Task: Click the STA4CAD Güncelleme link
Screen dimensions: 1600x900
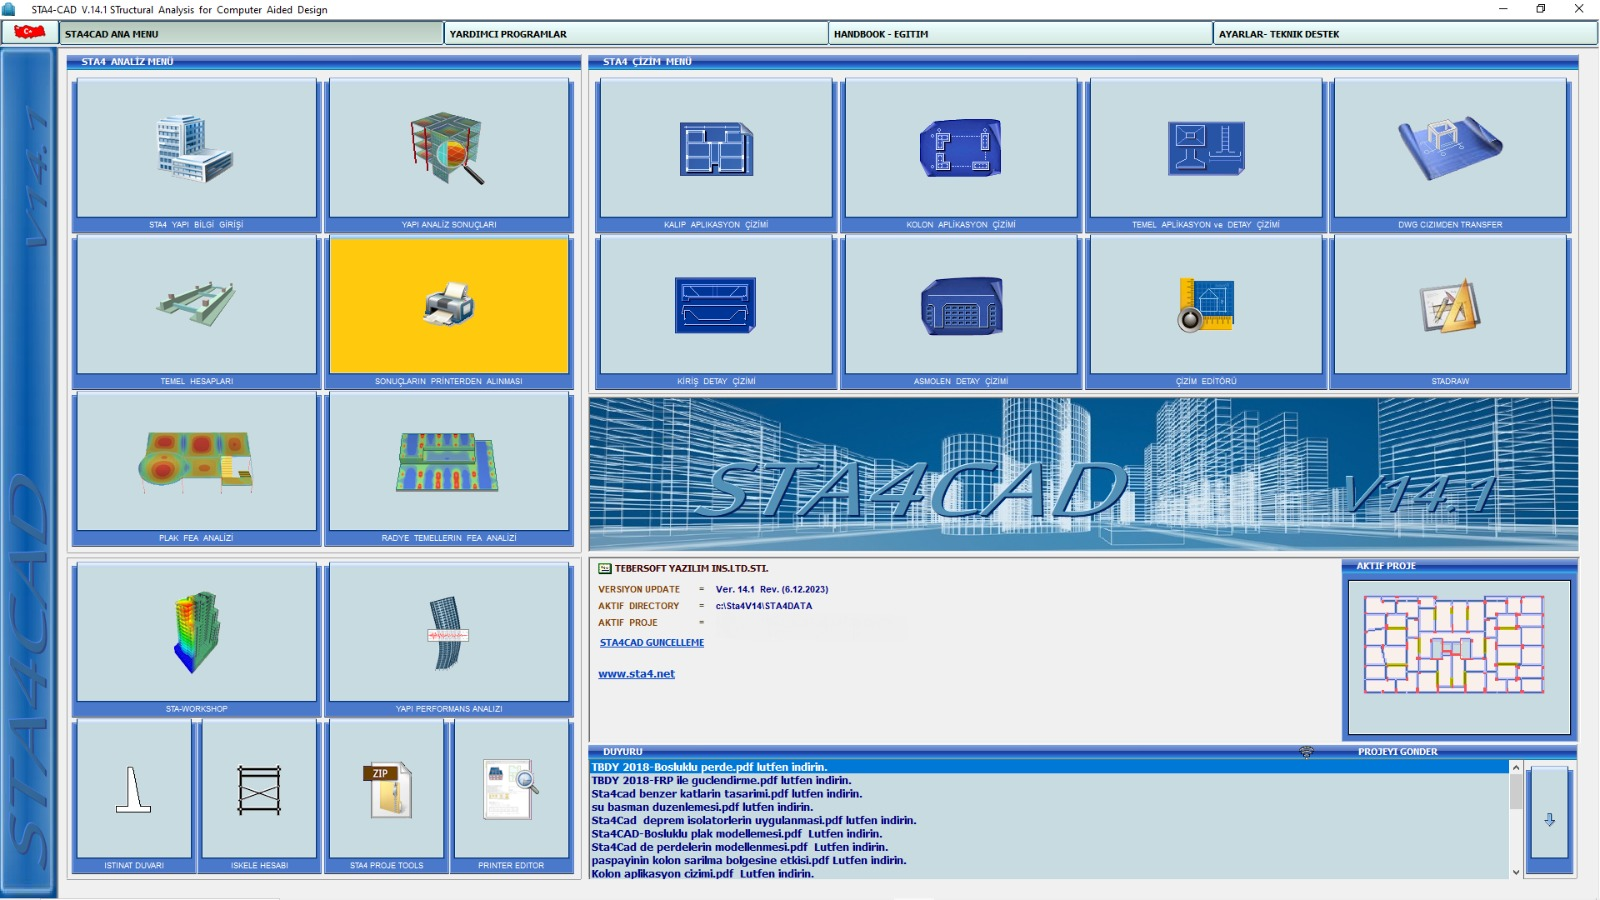Action: tap(652, 643)
